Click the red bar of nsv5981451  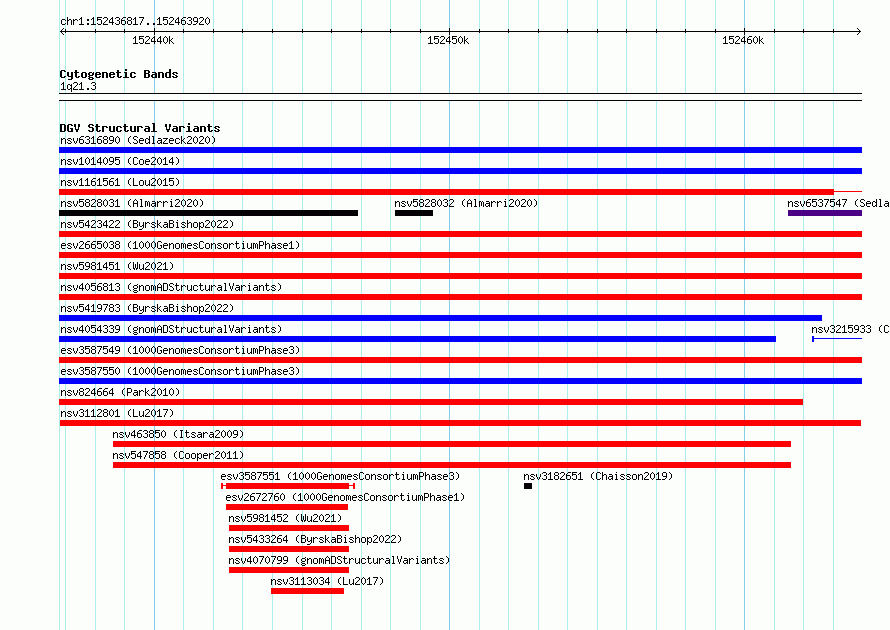[460, 276]
